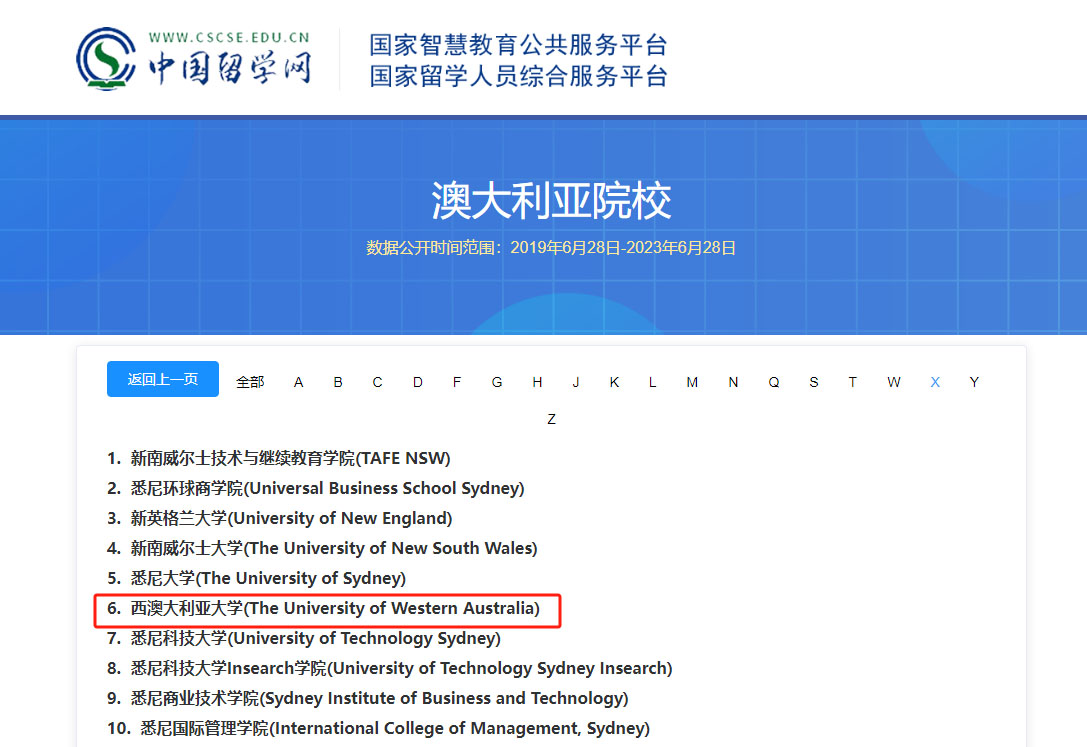
Task: Open the 中国留学网 site title
Action: [229, 67]
